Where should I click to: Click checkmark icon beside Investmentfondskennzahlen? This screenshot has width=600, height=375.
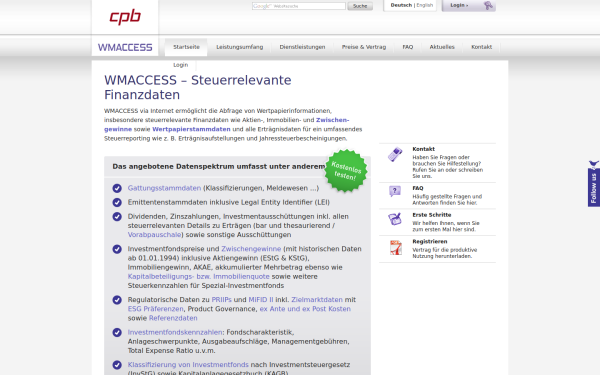117,333
